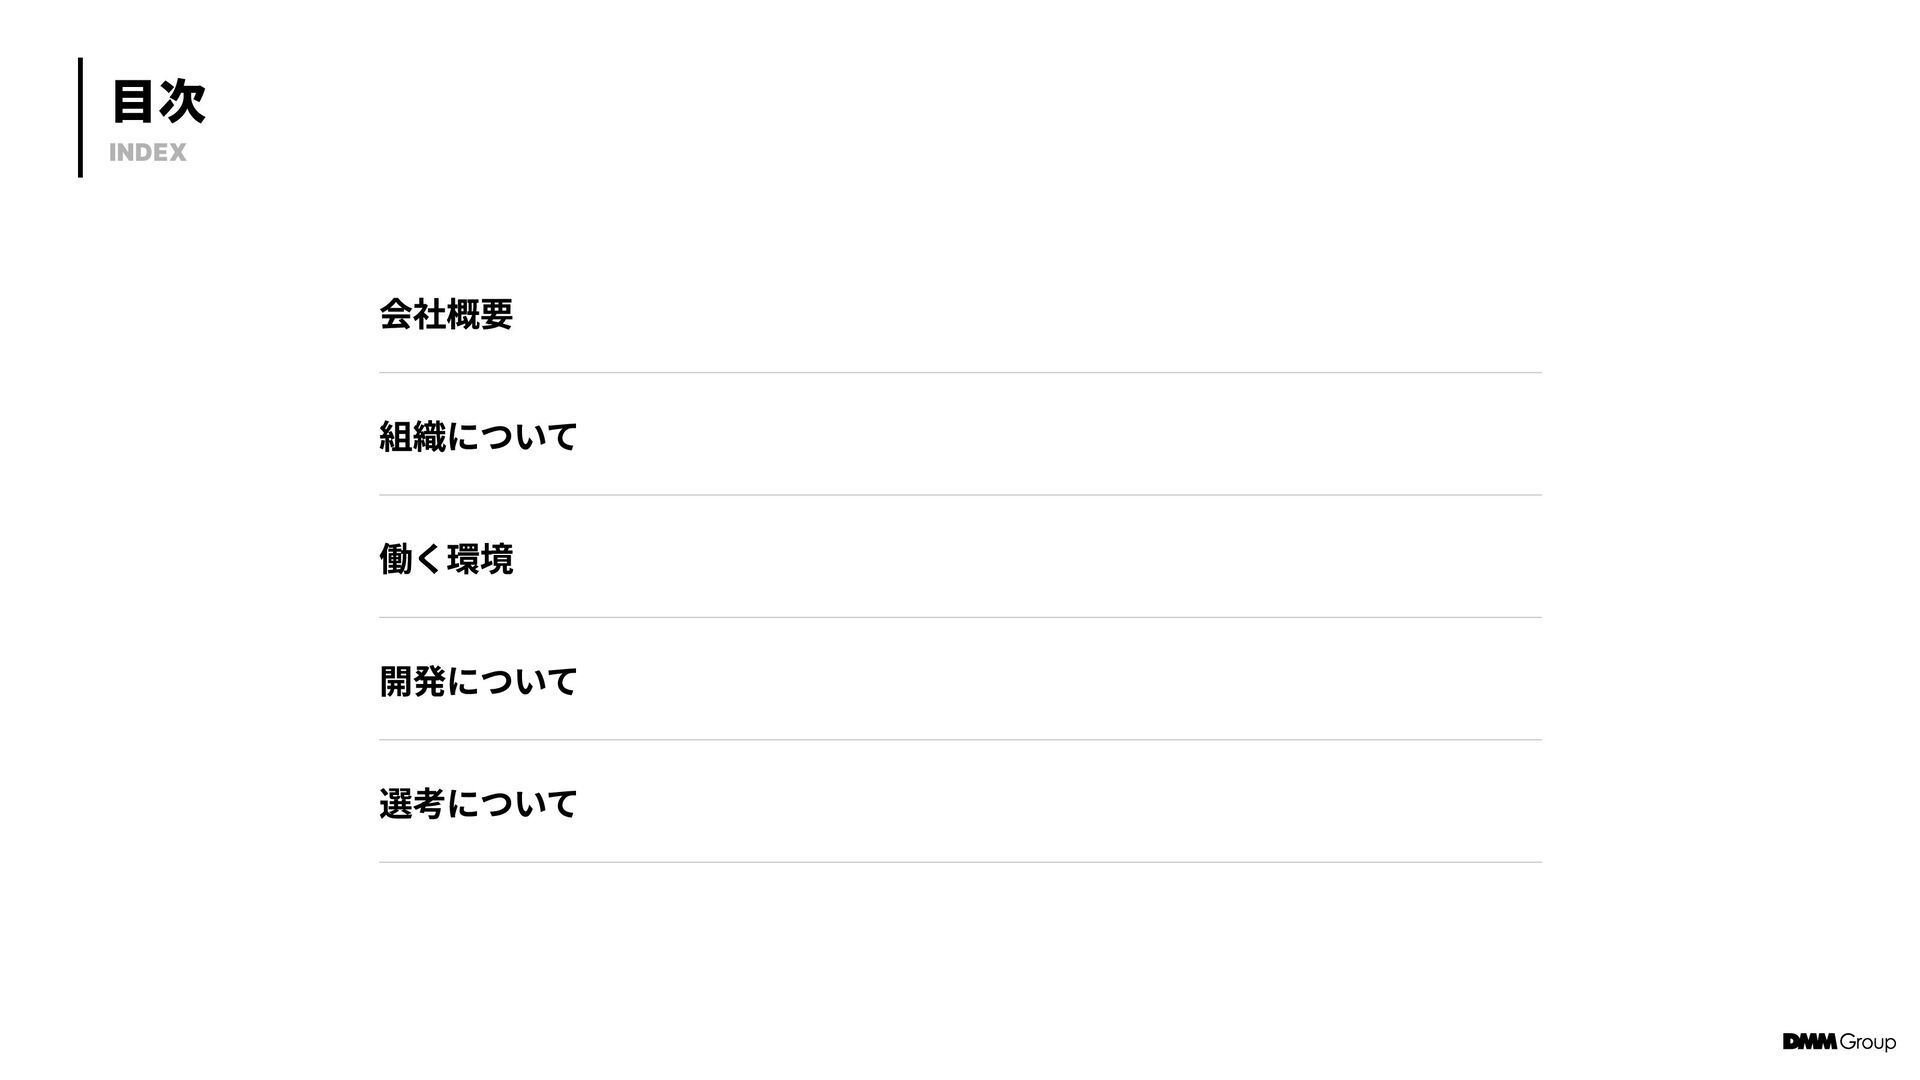Image resolution: width=1920 pixels, height=1080 pixels.
Task: Click the divider line below 組織について
Action: point(960,495)
